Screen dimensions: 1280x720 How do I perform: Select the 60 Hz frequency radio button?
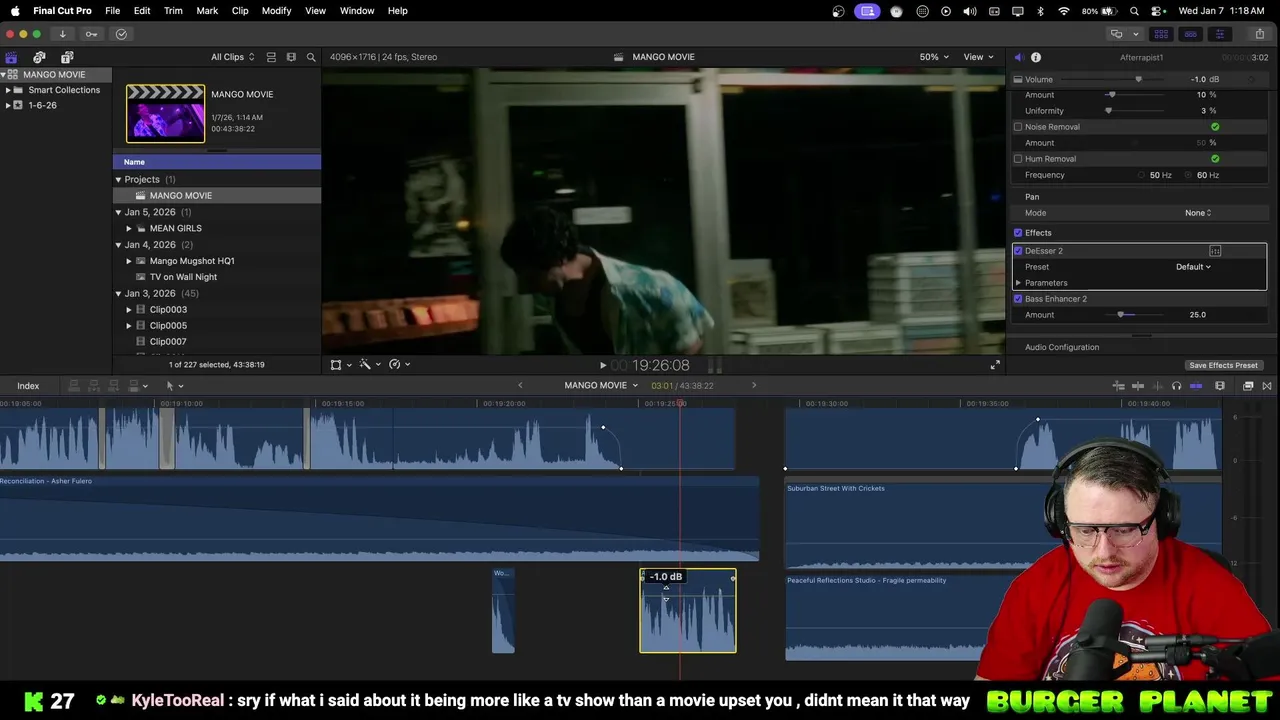coord(1189,175)
